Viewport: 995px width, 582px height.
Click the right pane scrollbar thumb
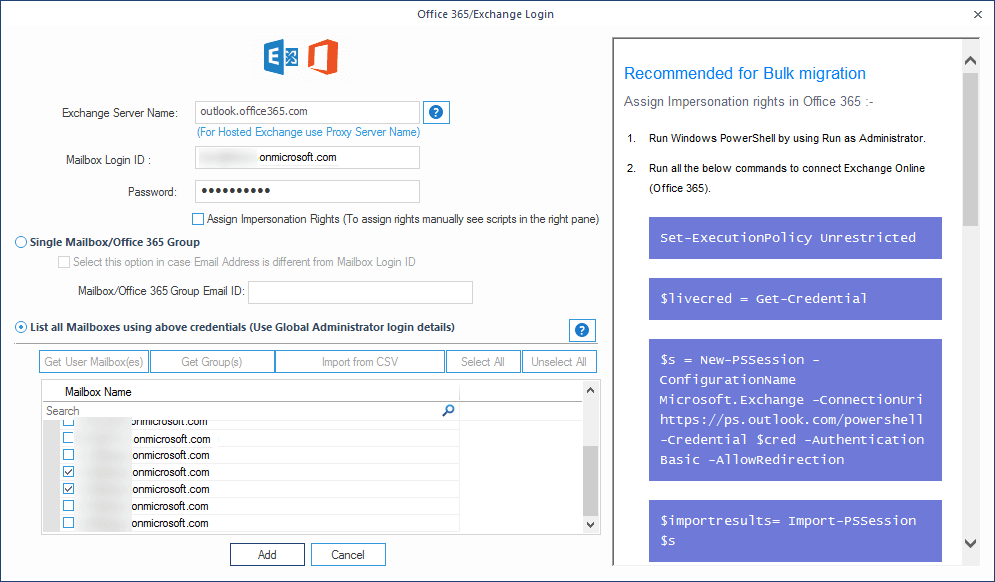point(970,149)
